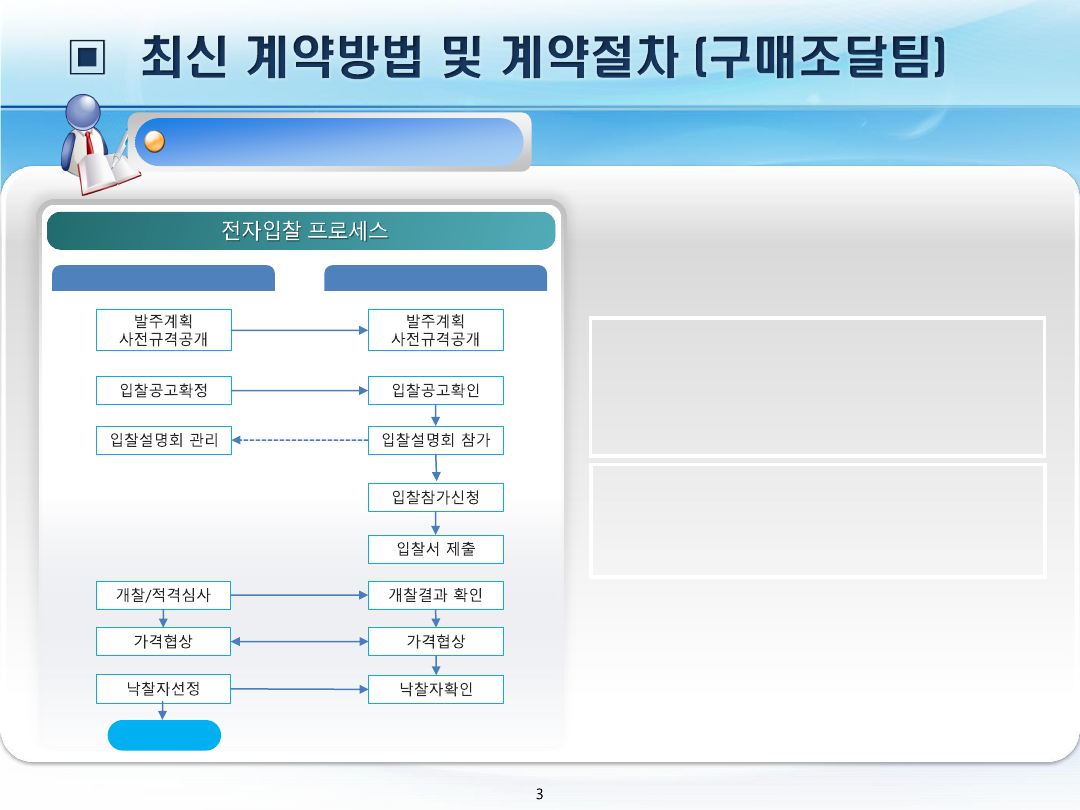
Task: Click the upper empty white text box
Action: [x=817, y=387]
